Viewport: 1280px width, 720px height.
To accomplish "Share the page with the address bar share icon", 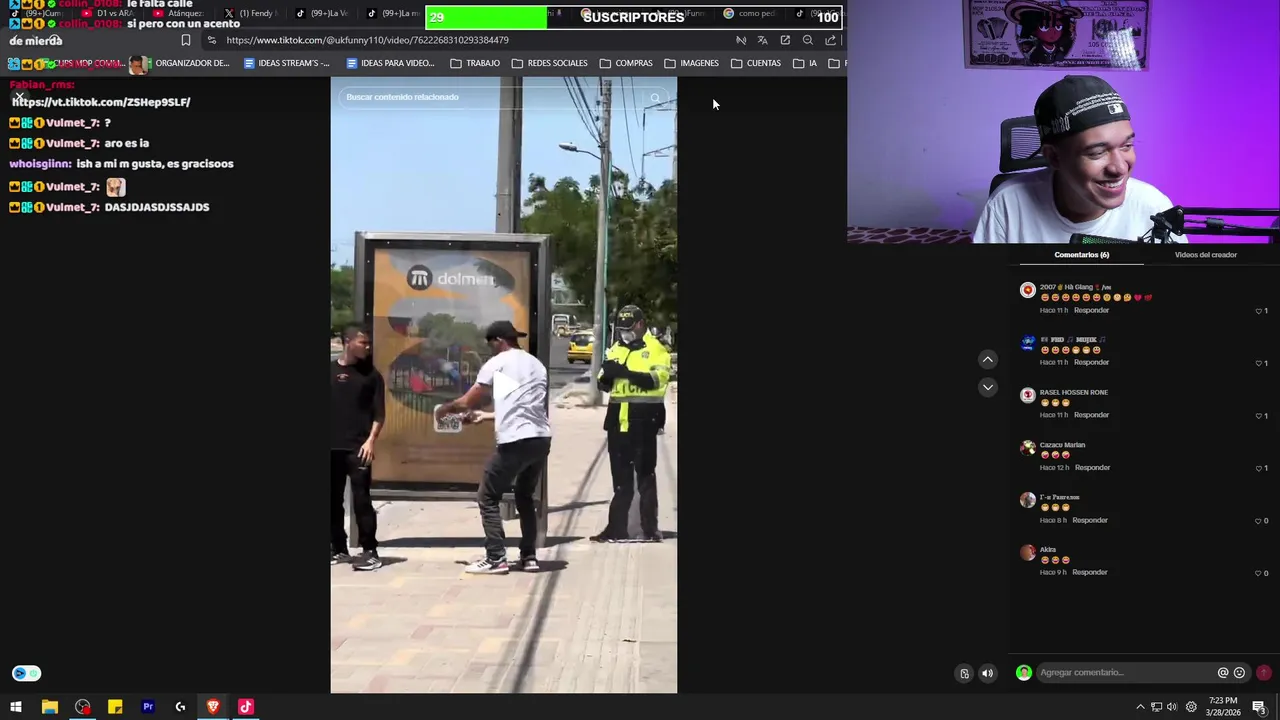I will pyautogui.click(x=830, y=40).
